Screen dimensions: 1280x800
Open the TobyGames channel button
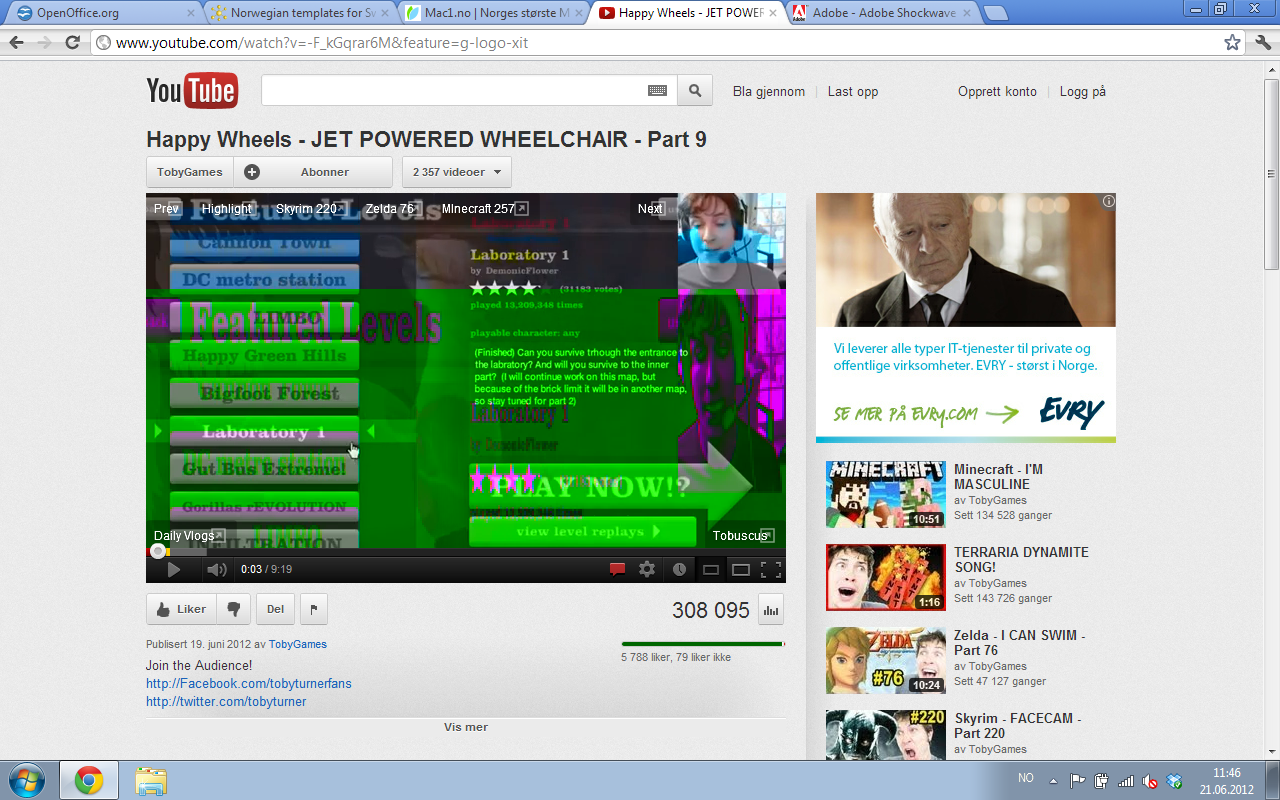(190, 172)
